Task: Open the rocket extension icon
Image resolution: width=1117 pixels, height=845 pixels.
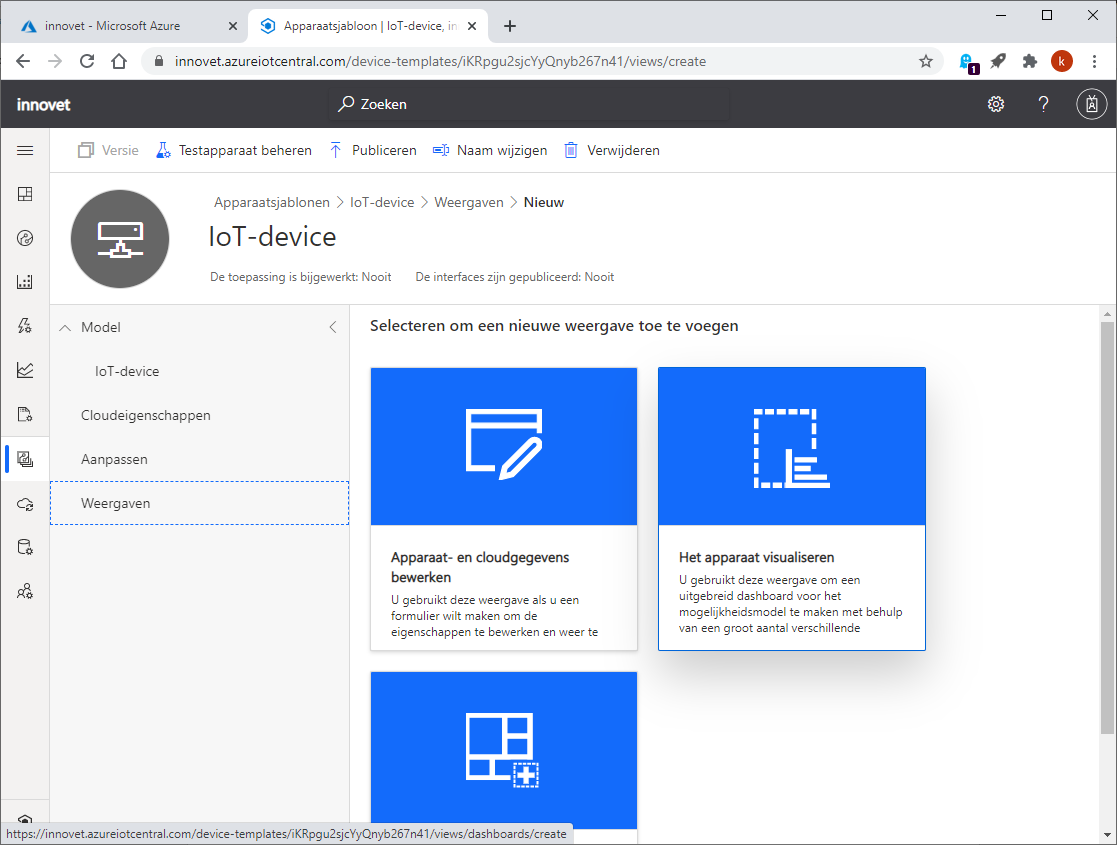Action: [998, 61]
